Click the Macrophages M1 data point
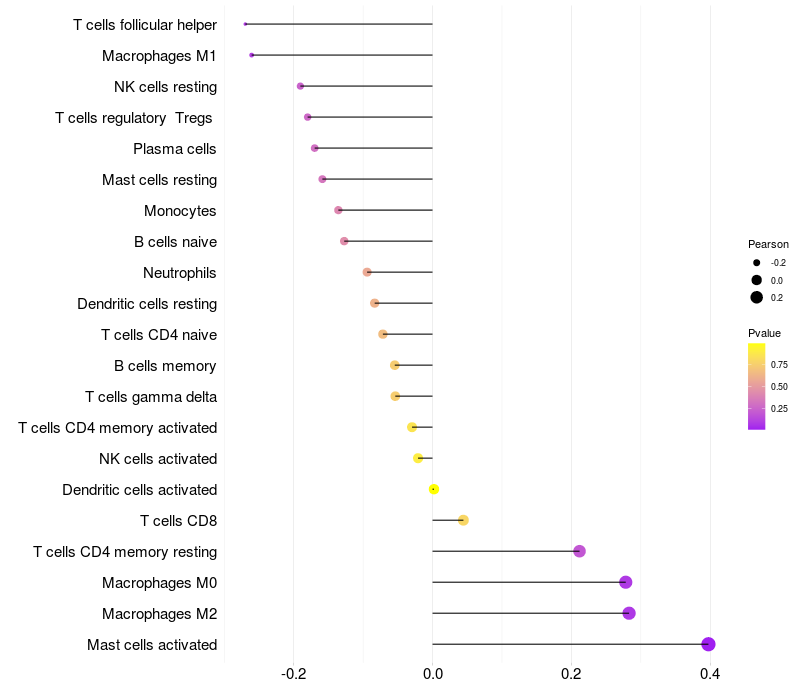This screenshot has height=700, width=800. pyautogui.click(x=252, y=55)
